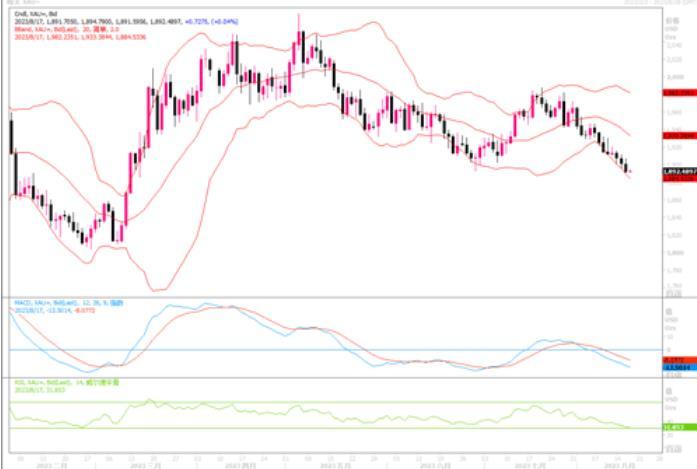Click the green RSI value tag on axis
The width and height of the screenshot is (697, 469).
(677, 427)
